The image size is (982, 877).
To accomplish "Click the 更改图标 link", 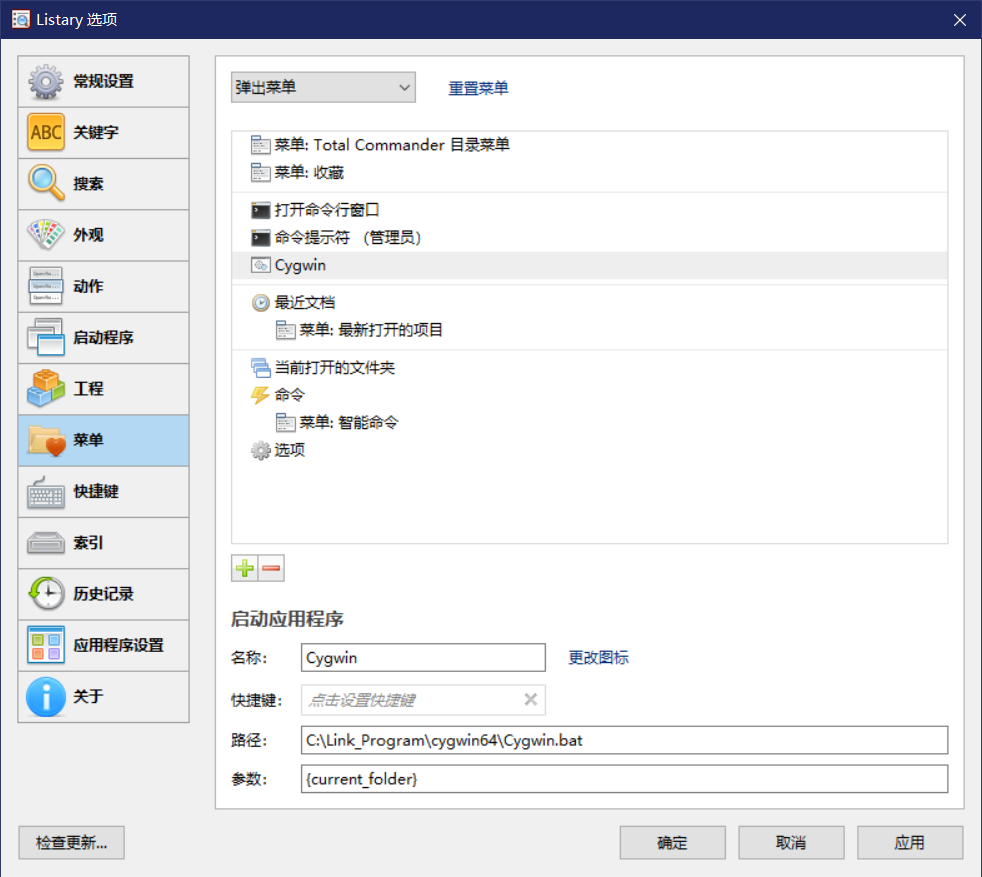I will pos(598,657).
